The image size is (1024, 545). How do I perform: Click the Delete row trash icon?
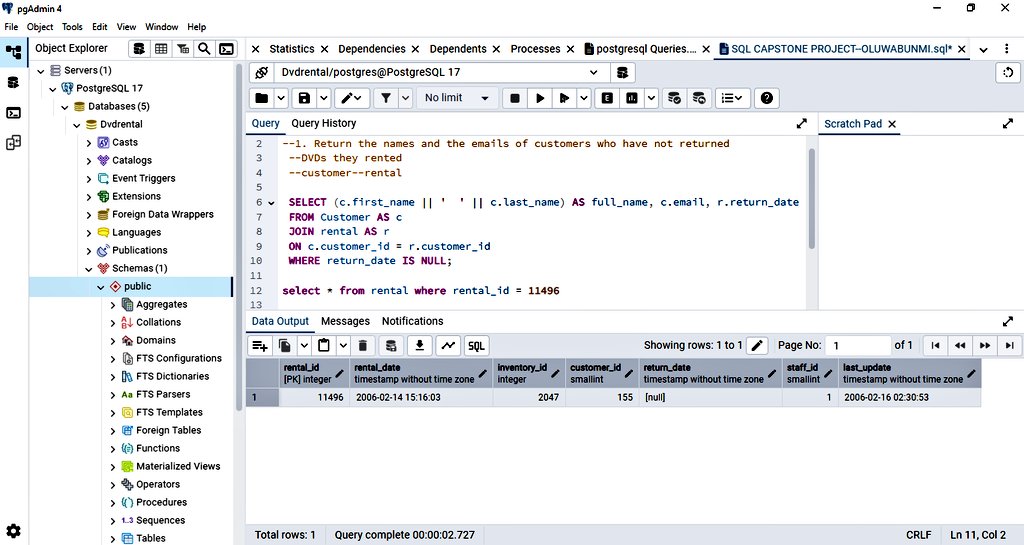(363, 346)
